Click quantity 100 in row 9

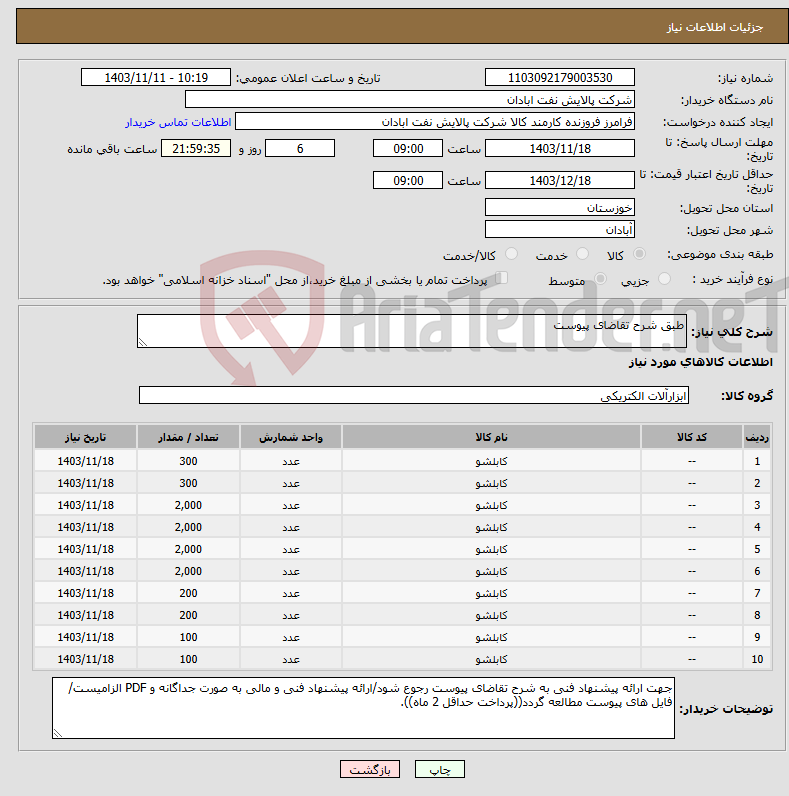(188, 637)
